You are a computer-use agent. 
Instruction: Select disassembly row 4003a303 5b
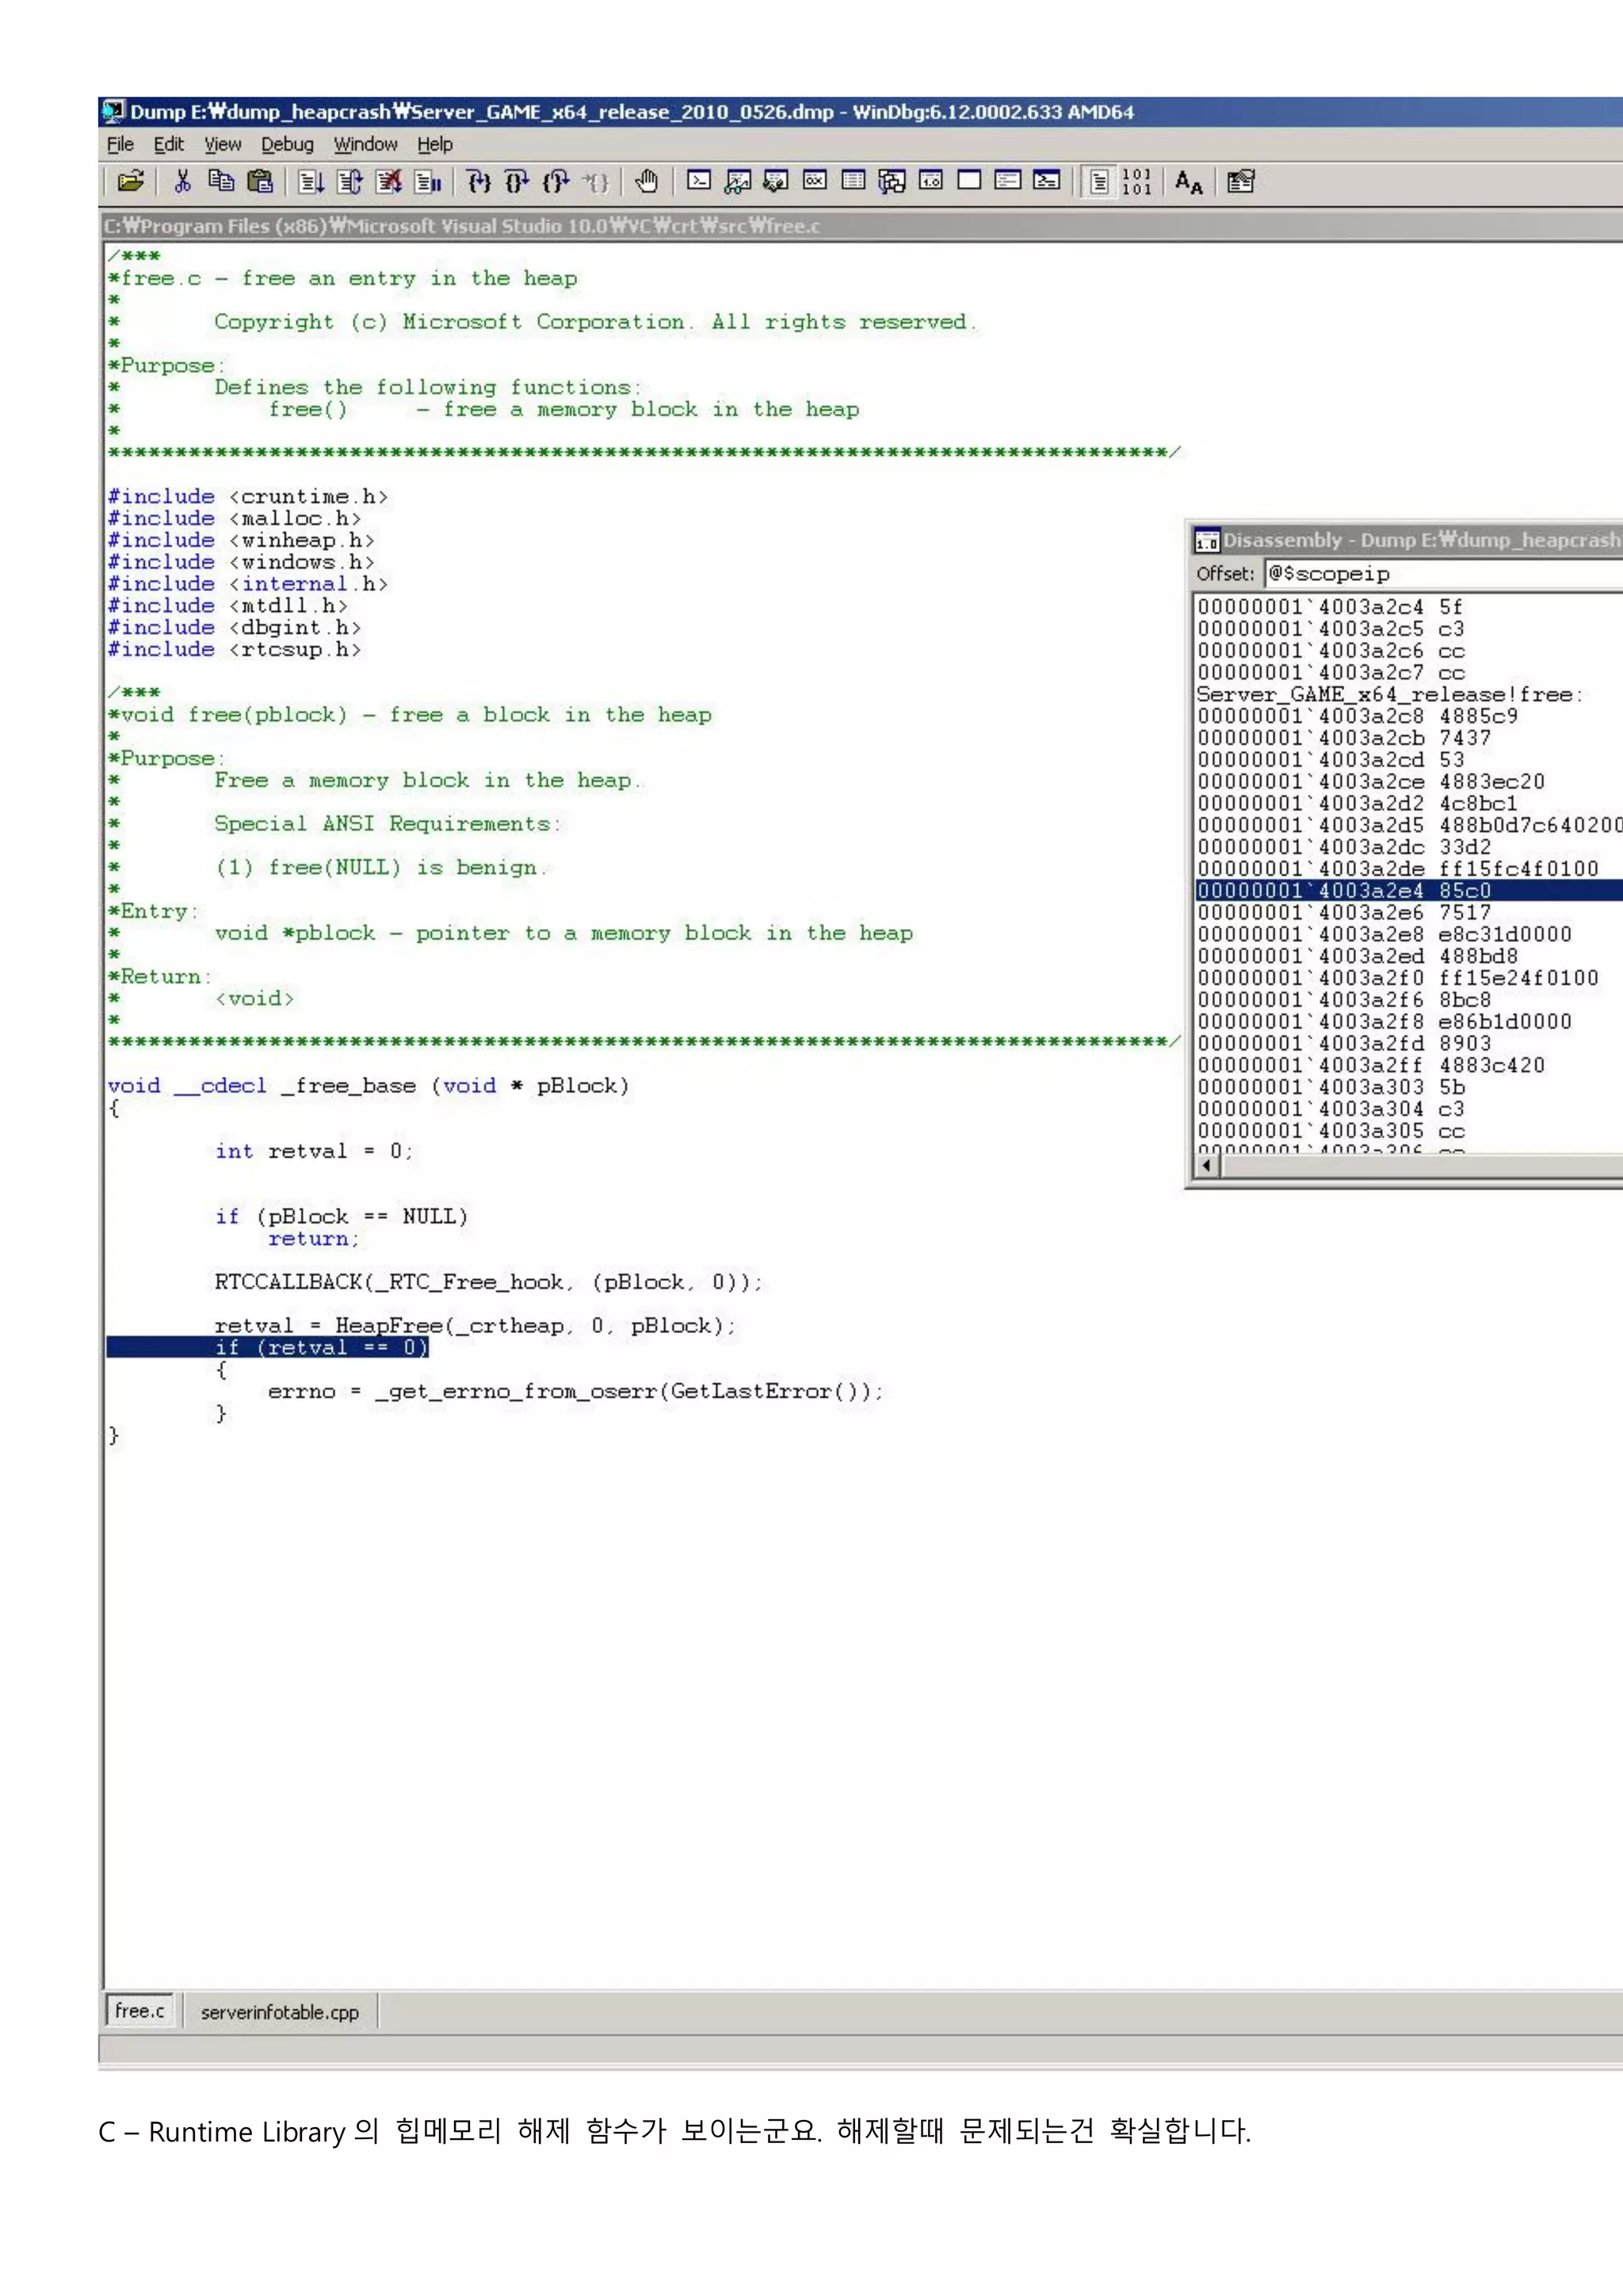click(x=1331, y=1087)
